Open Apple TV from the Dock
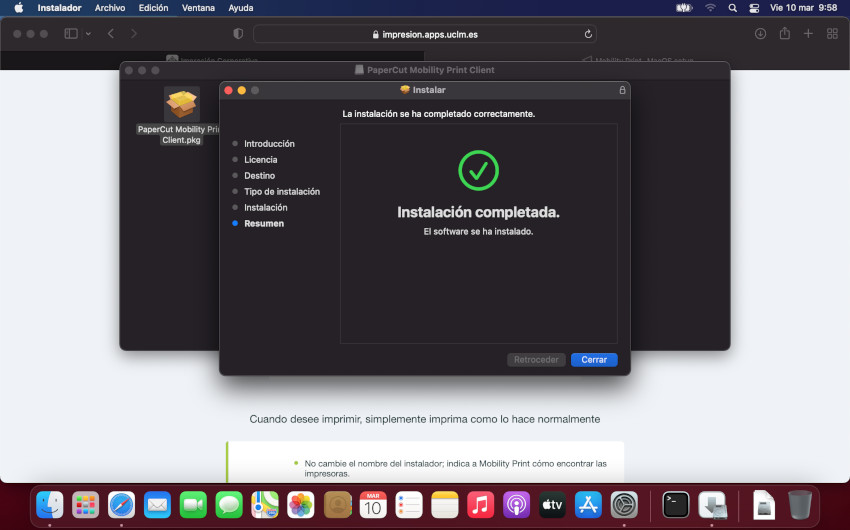This screenshot has width=850, height=530. click(x=552, y=505)
